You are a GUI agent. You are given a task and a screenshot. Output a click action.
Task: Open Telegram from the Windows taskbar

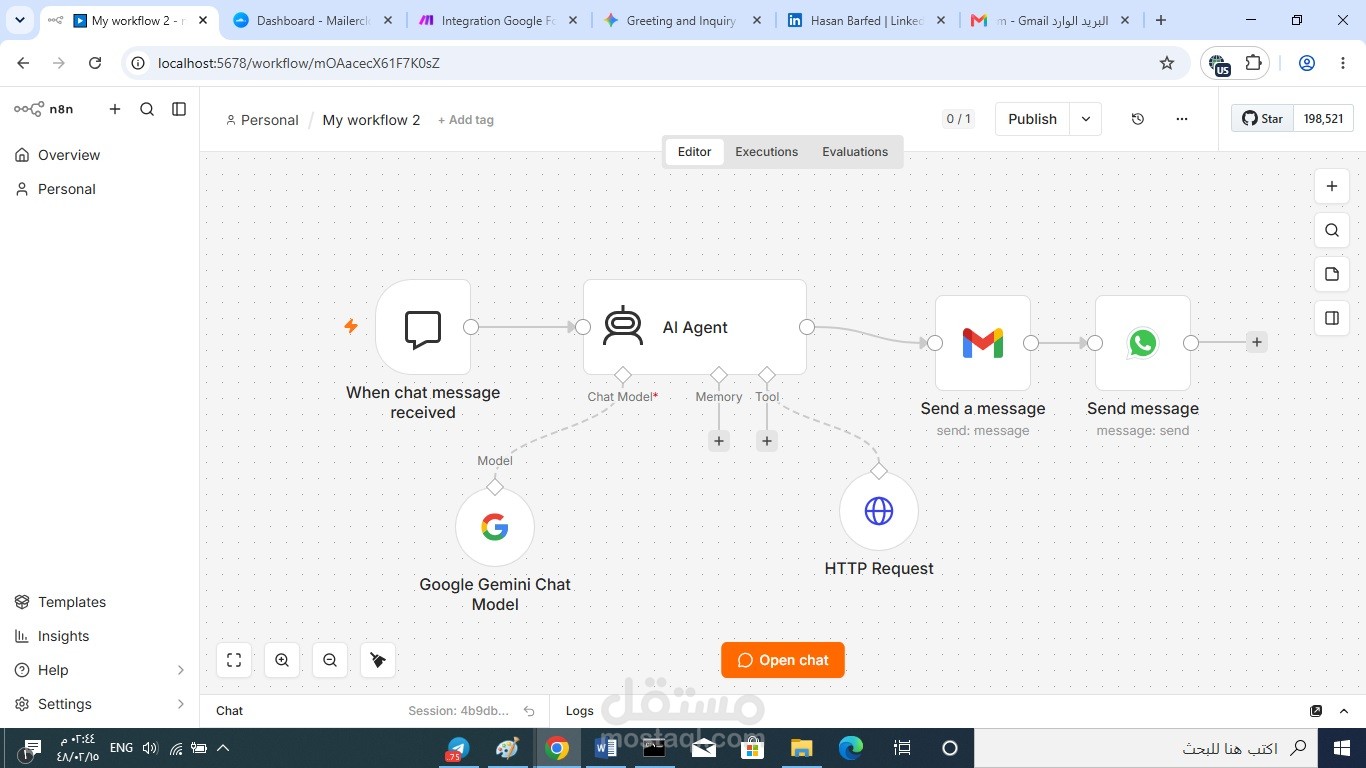[458, 747]
